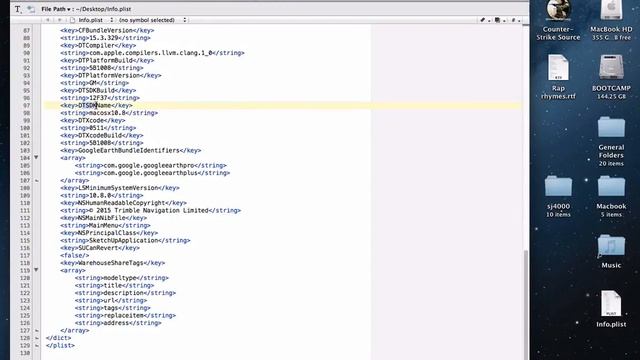Click the address string line

[118, 323]
